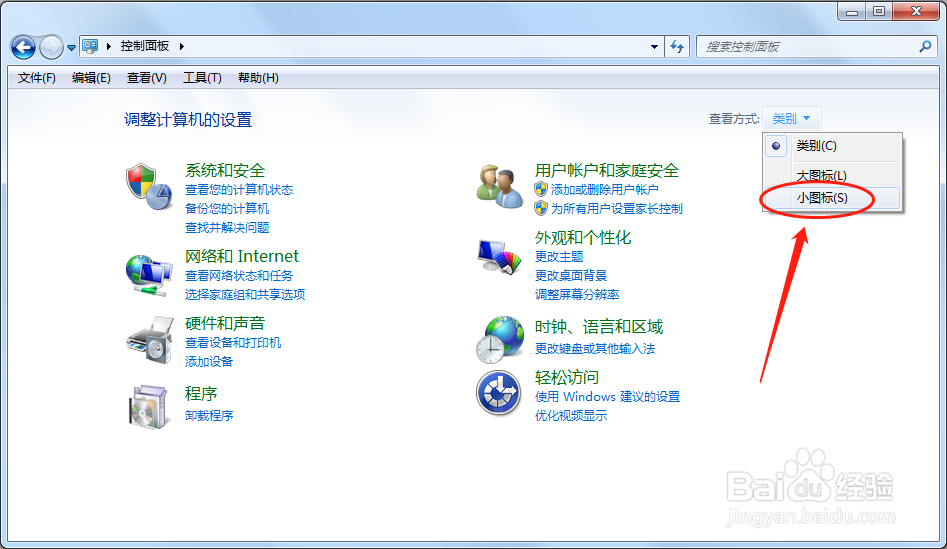947x549 pixels.
Task: Open the 工具(T) menu
Action: [202, 78]
